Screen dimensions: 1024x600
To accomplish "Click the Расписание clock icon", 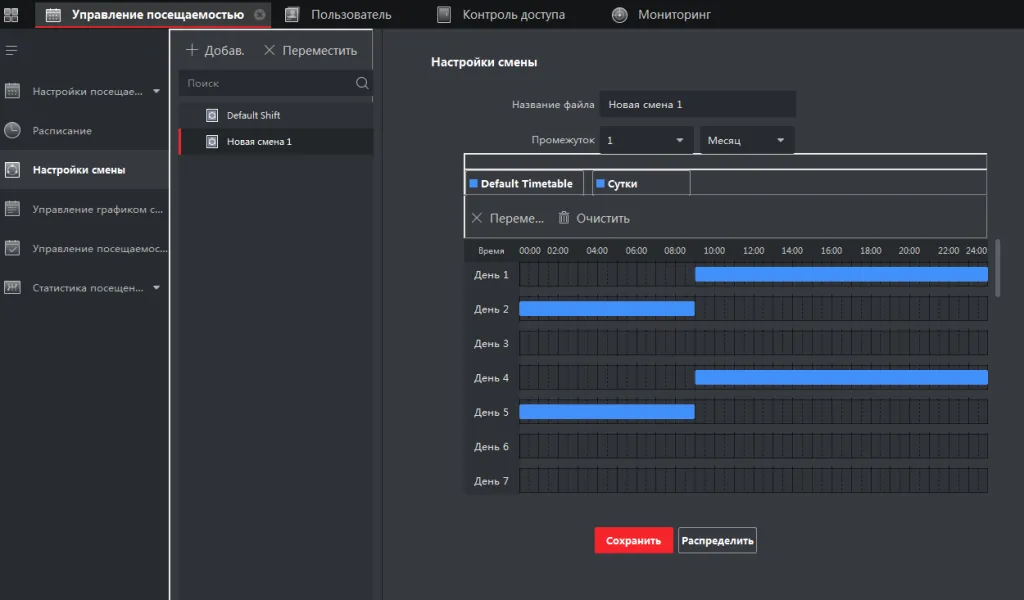I will coord(12,130).
